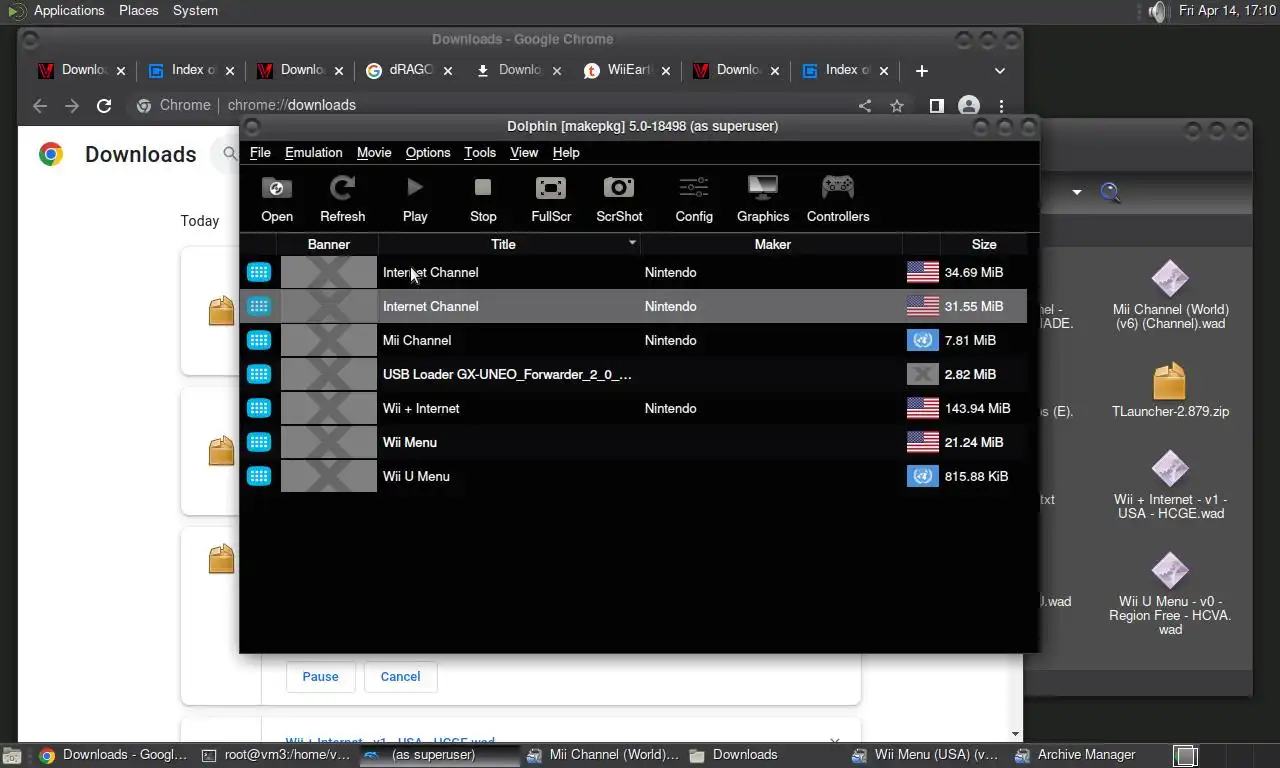Expand Chrome's tab search dropdown
1280x768 pixels.
(999, 71)
